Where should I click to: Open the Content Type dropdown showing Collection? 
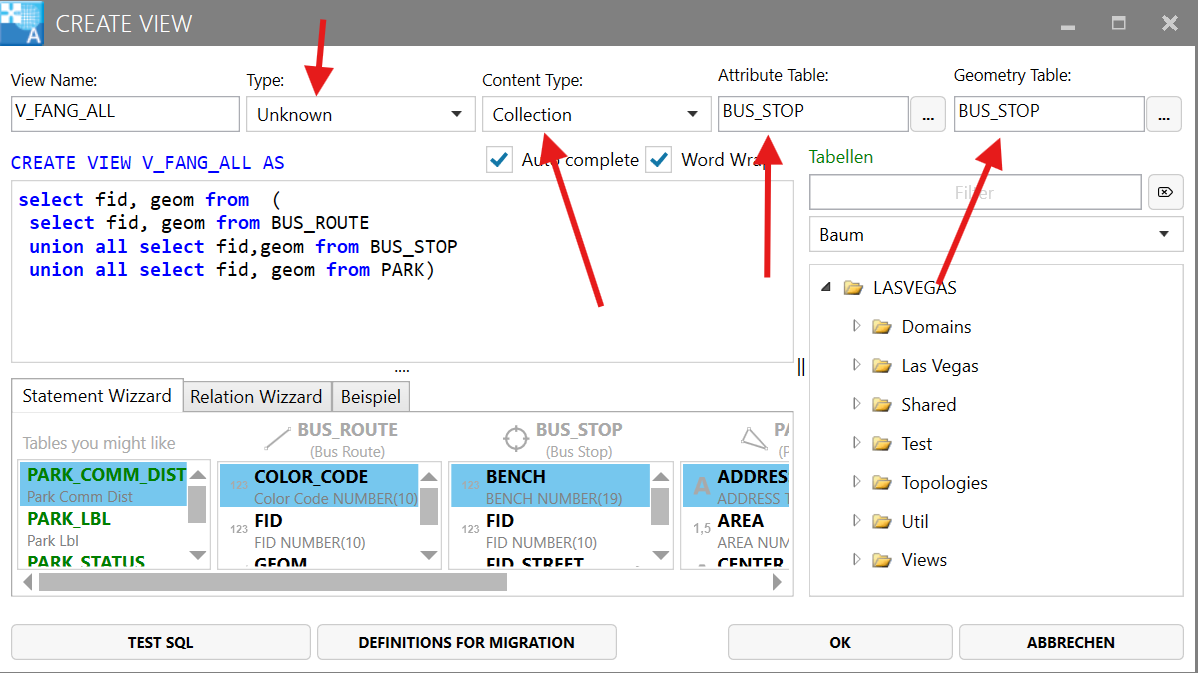point(596,114)
